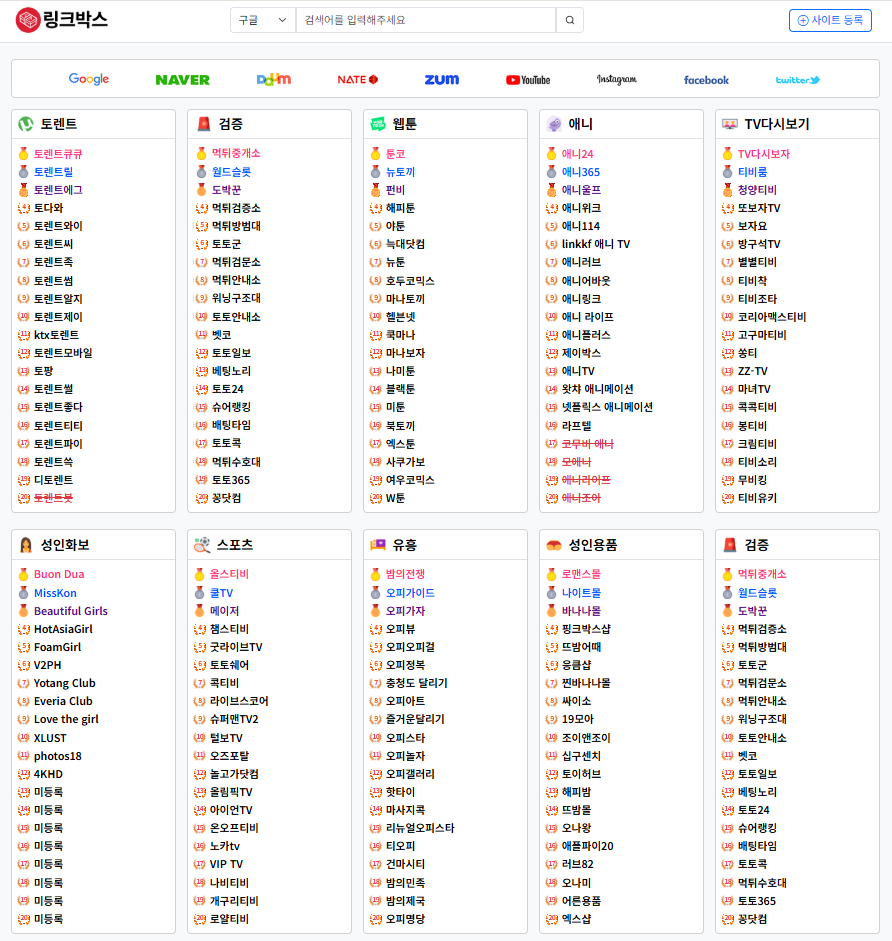Visit the 올스티비 sports link
This screenshot has height=941, width=892.
point(229,575)
